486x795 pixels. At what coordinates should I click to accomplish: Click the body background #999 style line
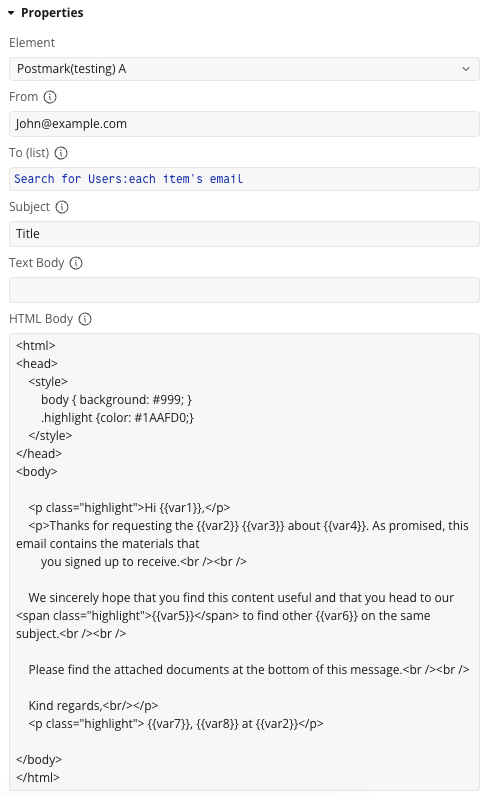116,400
